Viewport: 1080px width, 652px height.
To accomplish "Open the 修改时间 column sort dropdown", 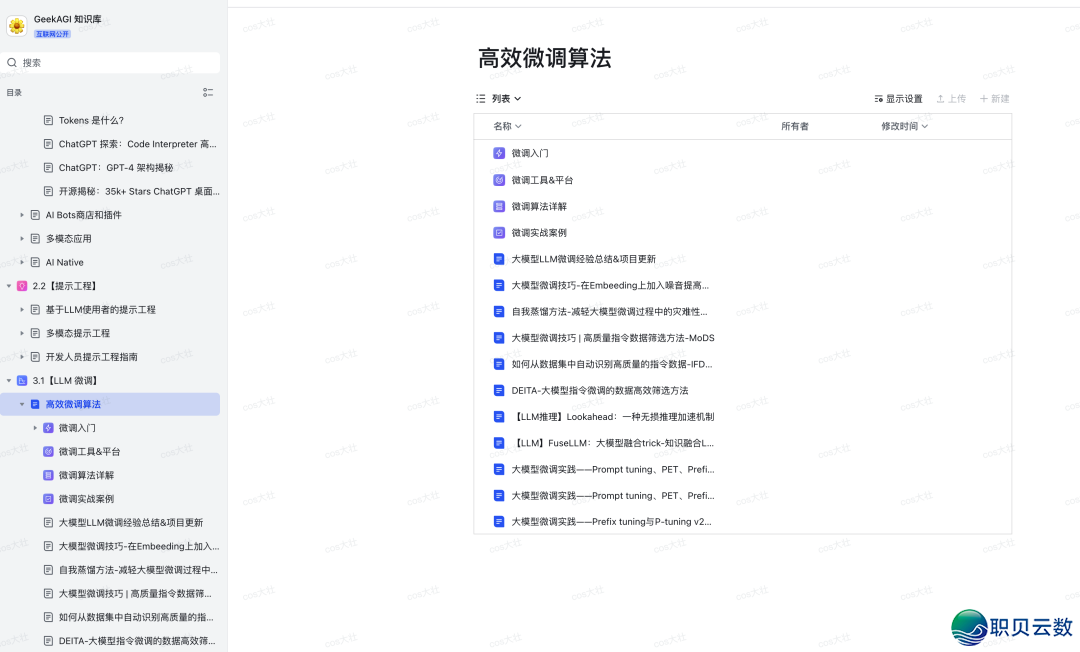I will click(x=904, y=126).
